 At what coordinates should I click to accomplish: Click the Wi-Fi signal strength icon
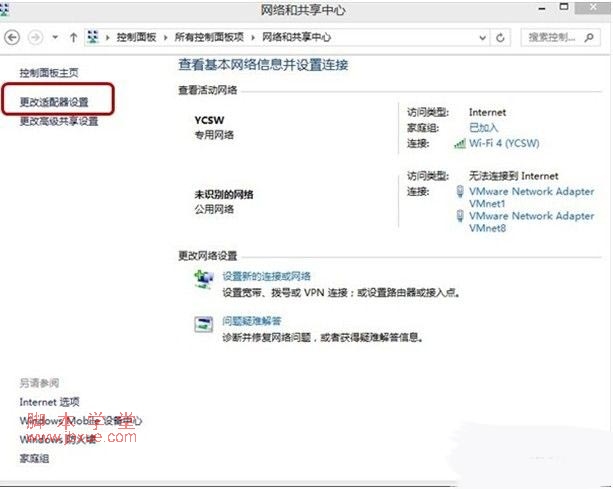coord(459,144)
